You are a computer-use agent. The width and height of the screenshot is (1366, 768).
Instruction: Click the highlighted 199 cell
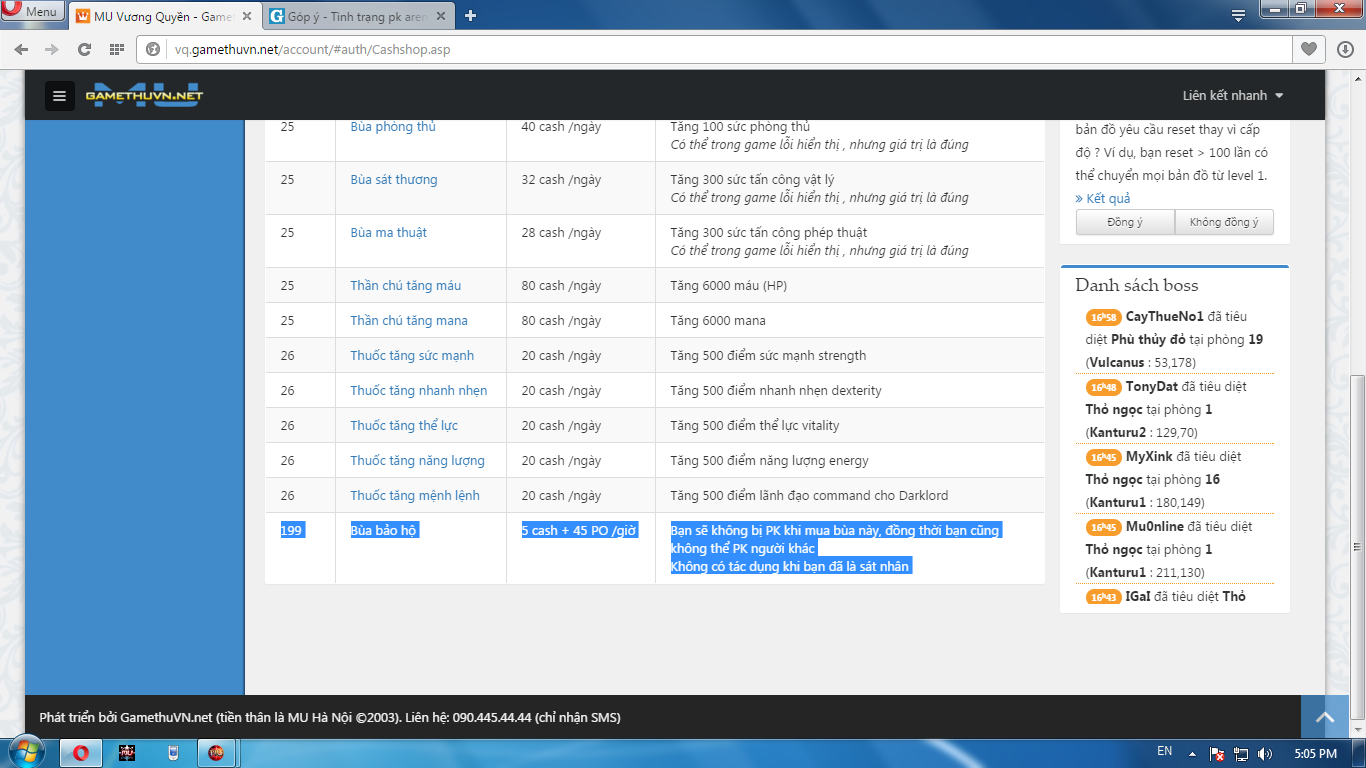[292, 531]
